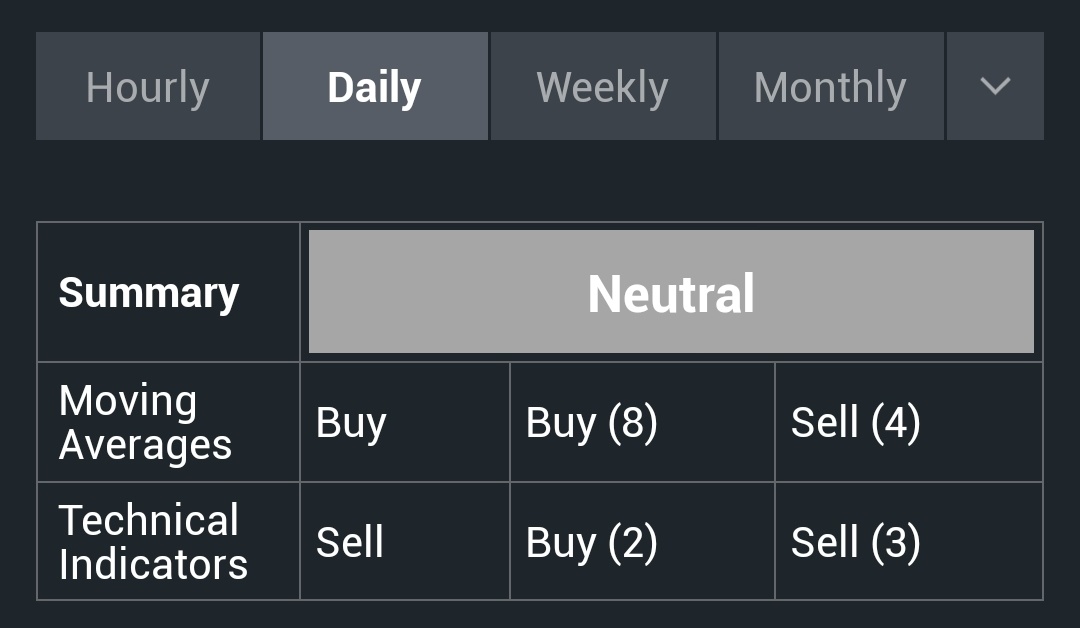Click the Neutral summary banner

click(672, 292)
